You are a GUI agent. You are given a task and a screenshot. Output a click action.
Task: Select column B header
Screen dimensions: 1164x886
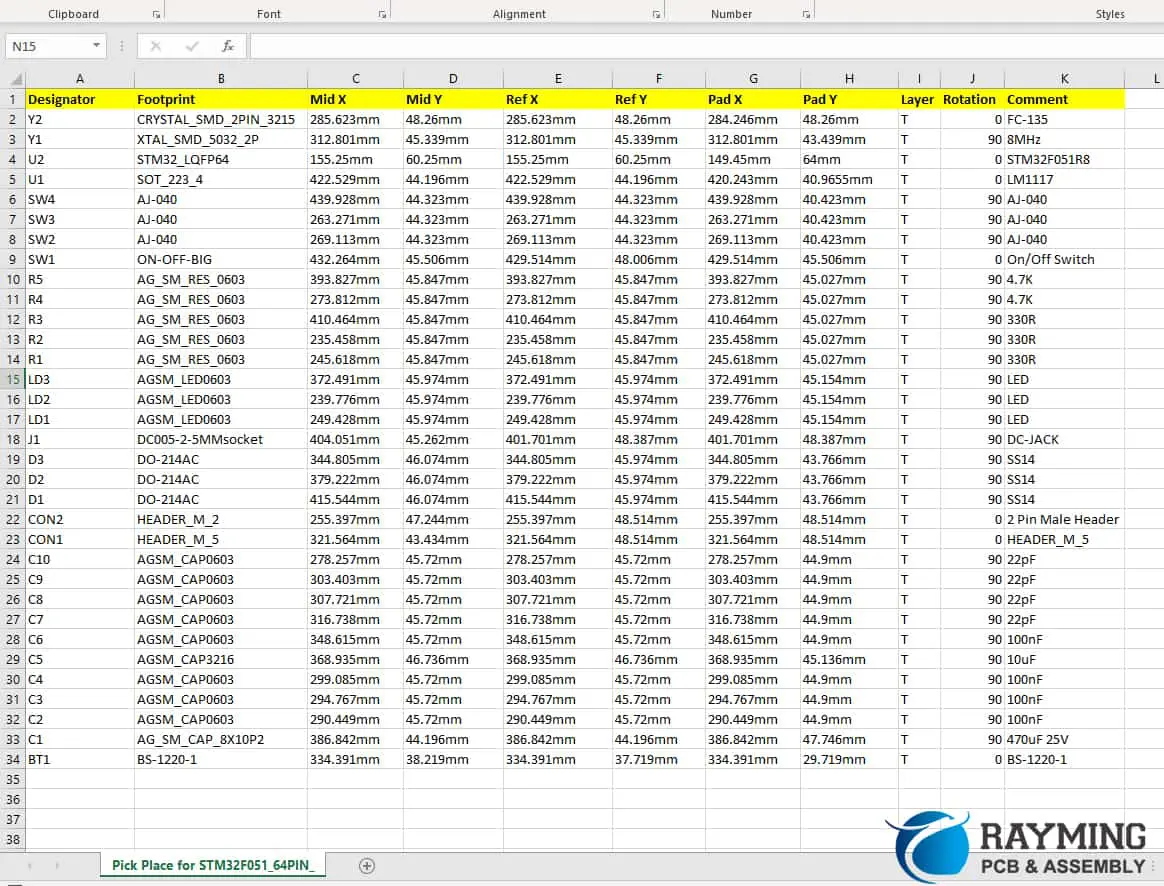[221, 79]
